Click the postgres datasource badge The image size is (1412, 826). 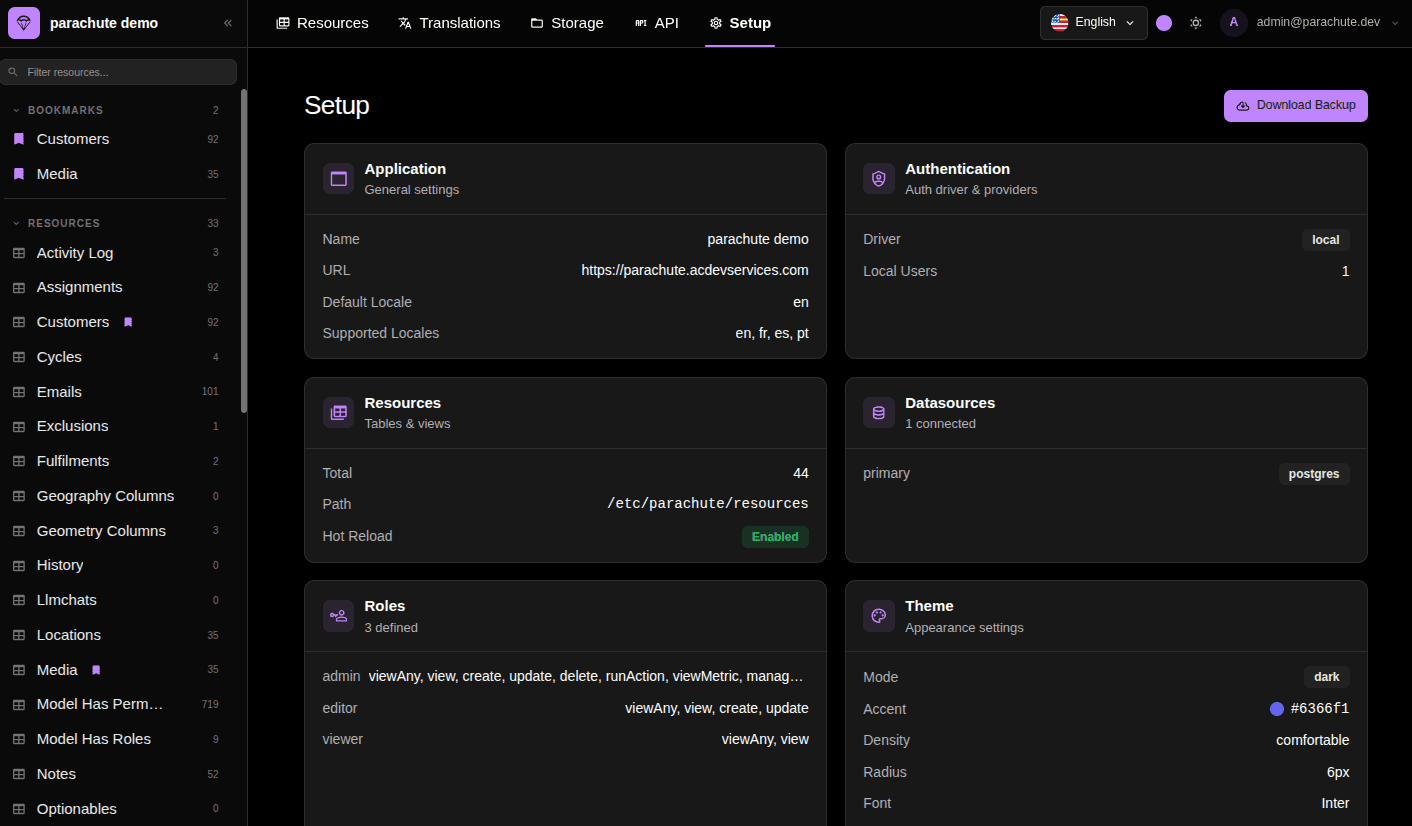pos(1314,474)
